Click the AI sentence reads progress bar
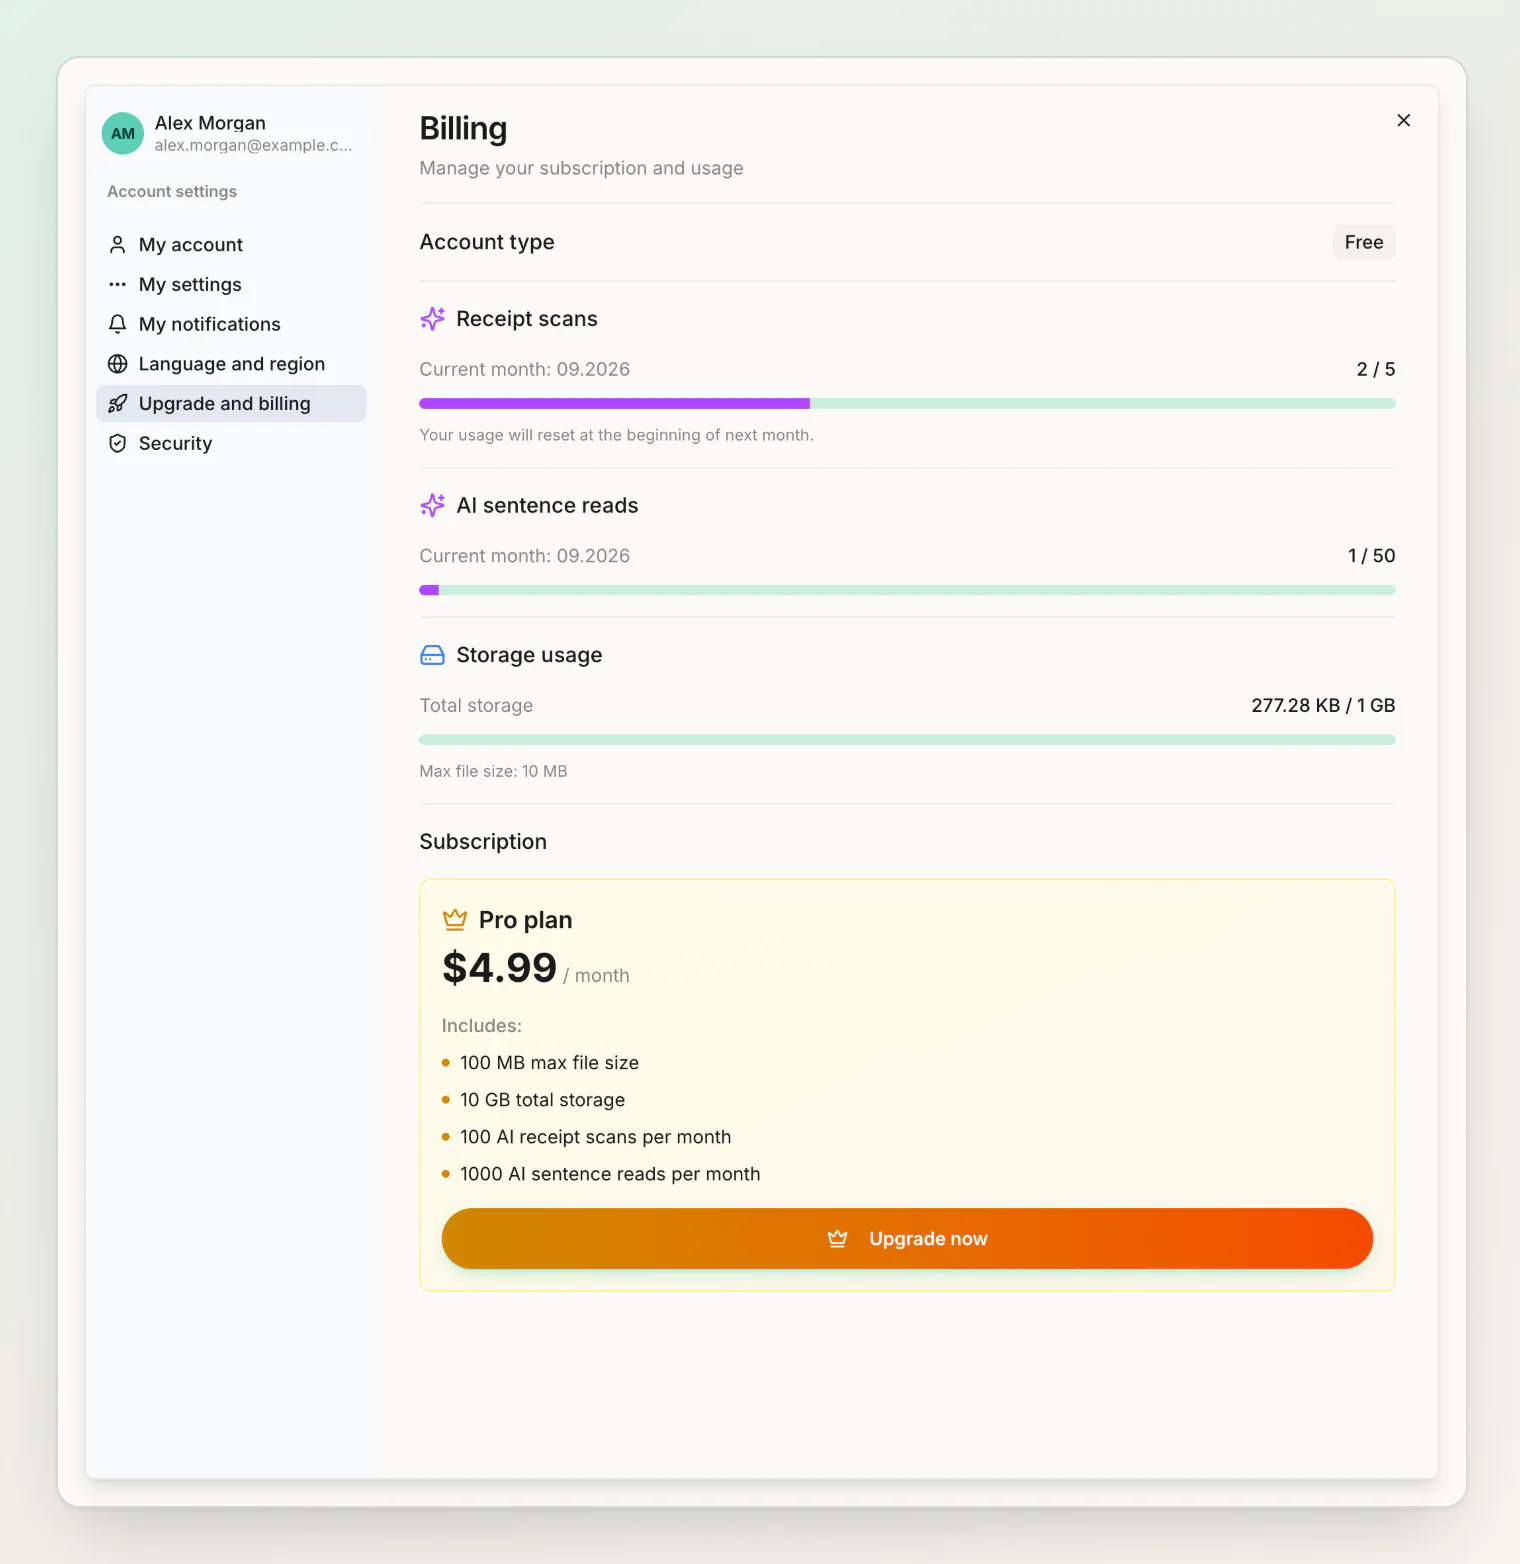 tap(907, 590)
